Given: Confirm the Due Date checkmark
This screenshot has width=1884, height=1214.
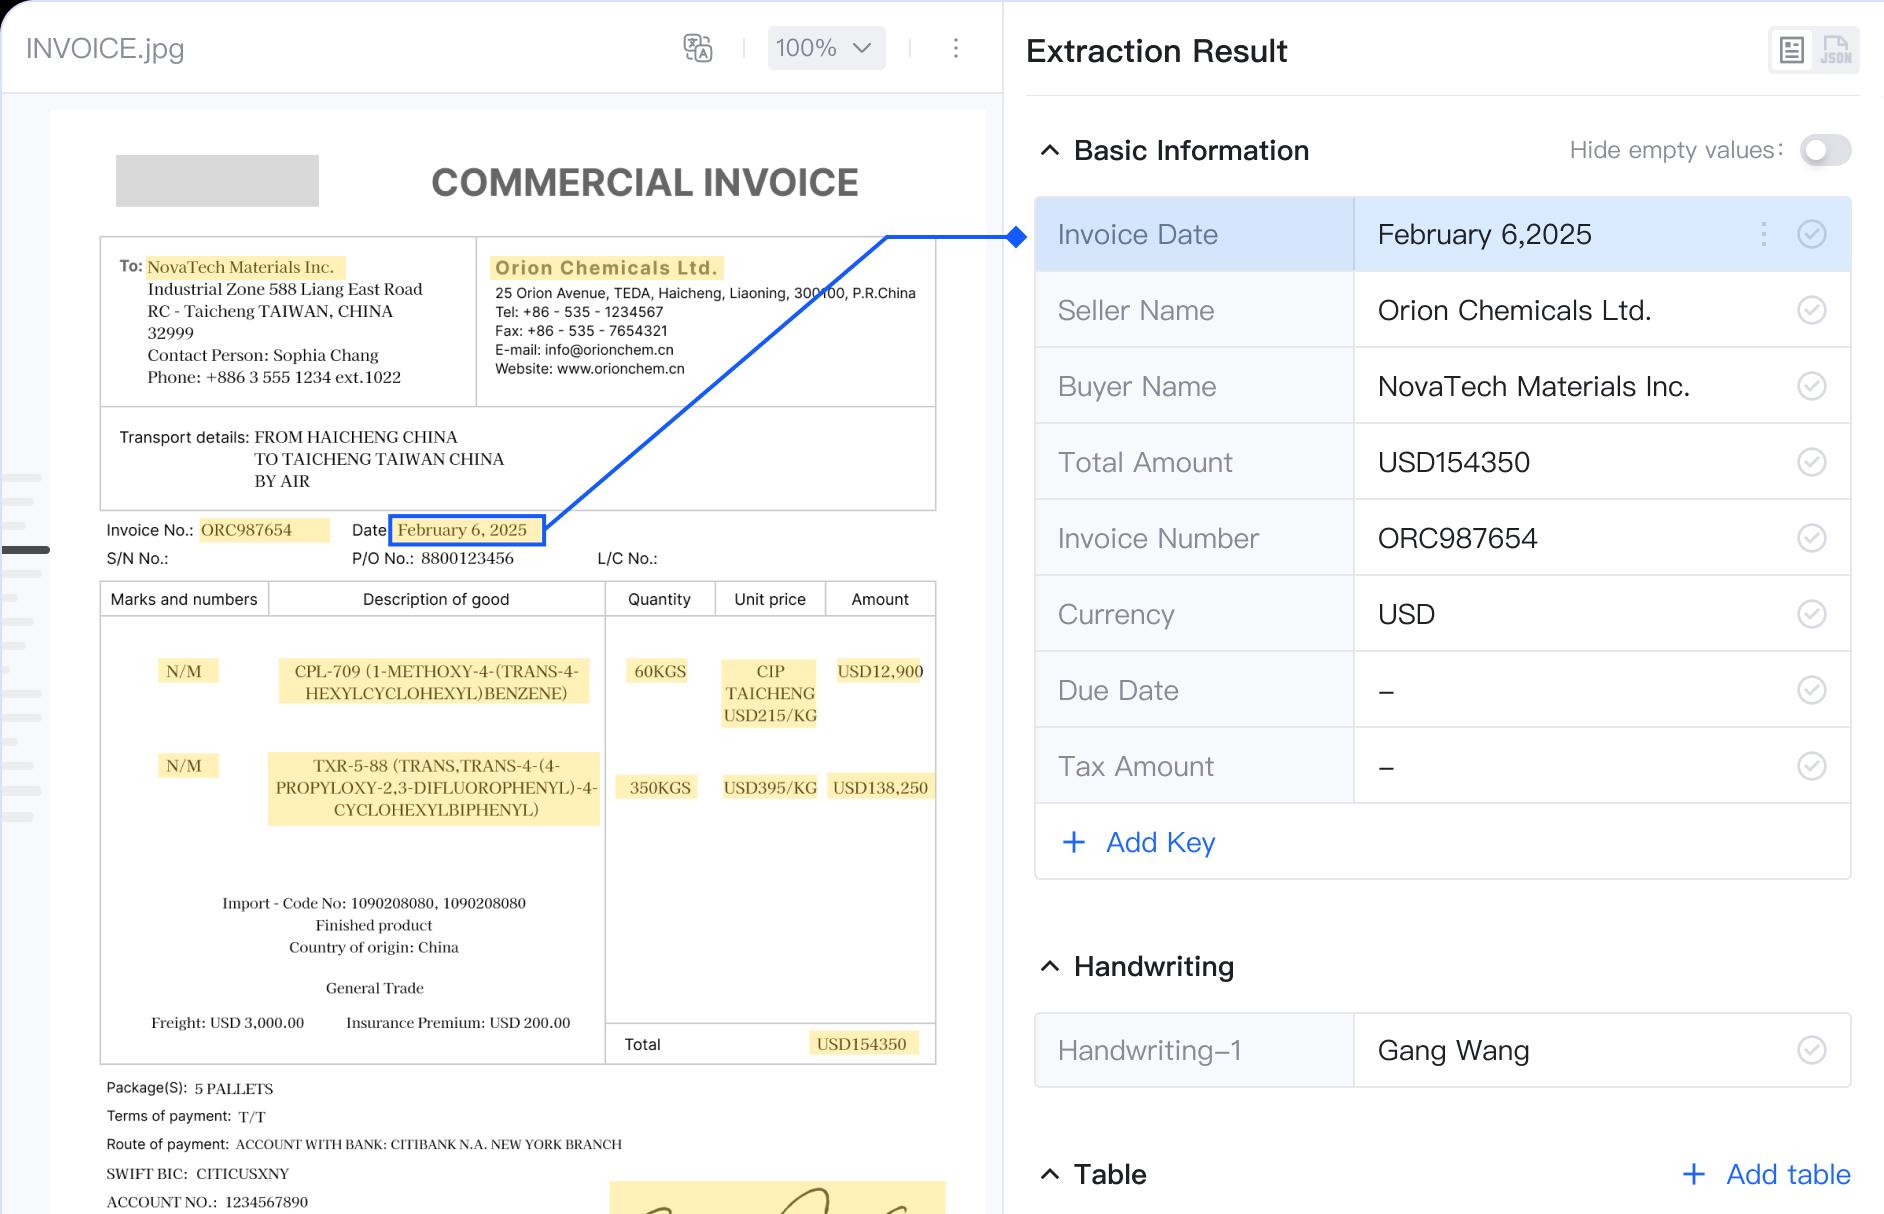Looking at the screenshot, I should (1812, 690).
